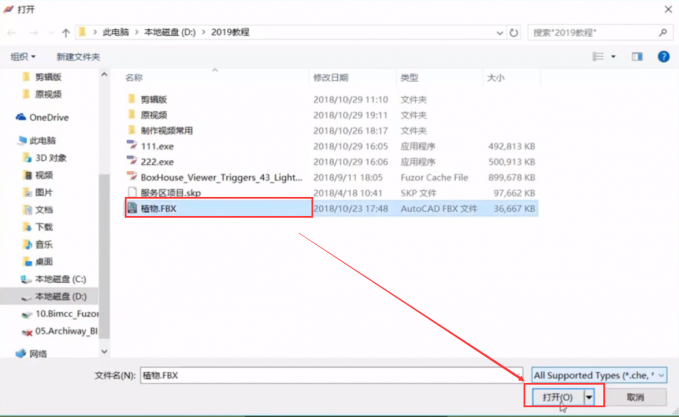
Task: Select the 899,678 KB size cell
Action: (x=511, y=178)
